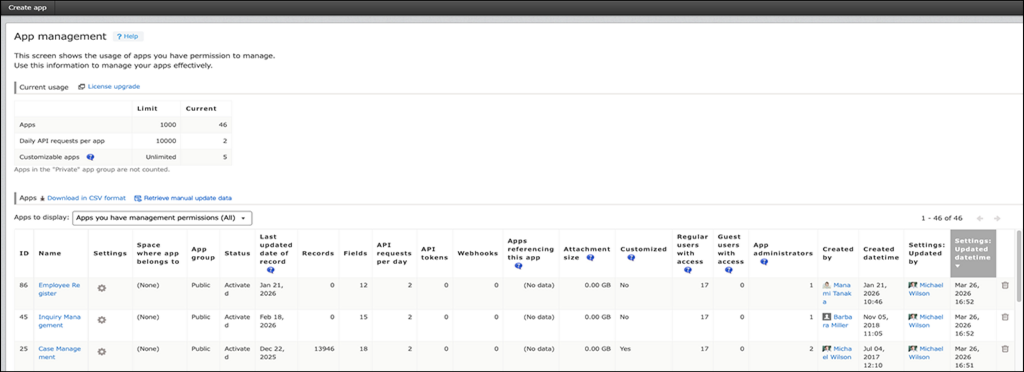
Task: Click records value 13946
Action: [324, 349]
